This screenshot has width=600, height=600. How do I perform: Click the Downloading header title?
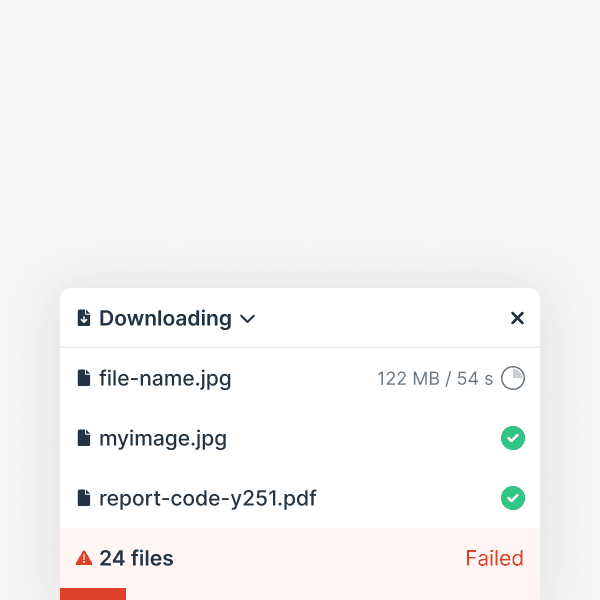(x=165, y=318)
